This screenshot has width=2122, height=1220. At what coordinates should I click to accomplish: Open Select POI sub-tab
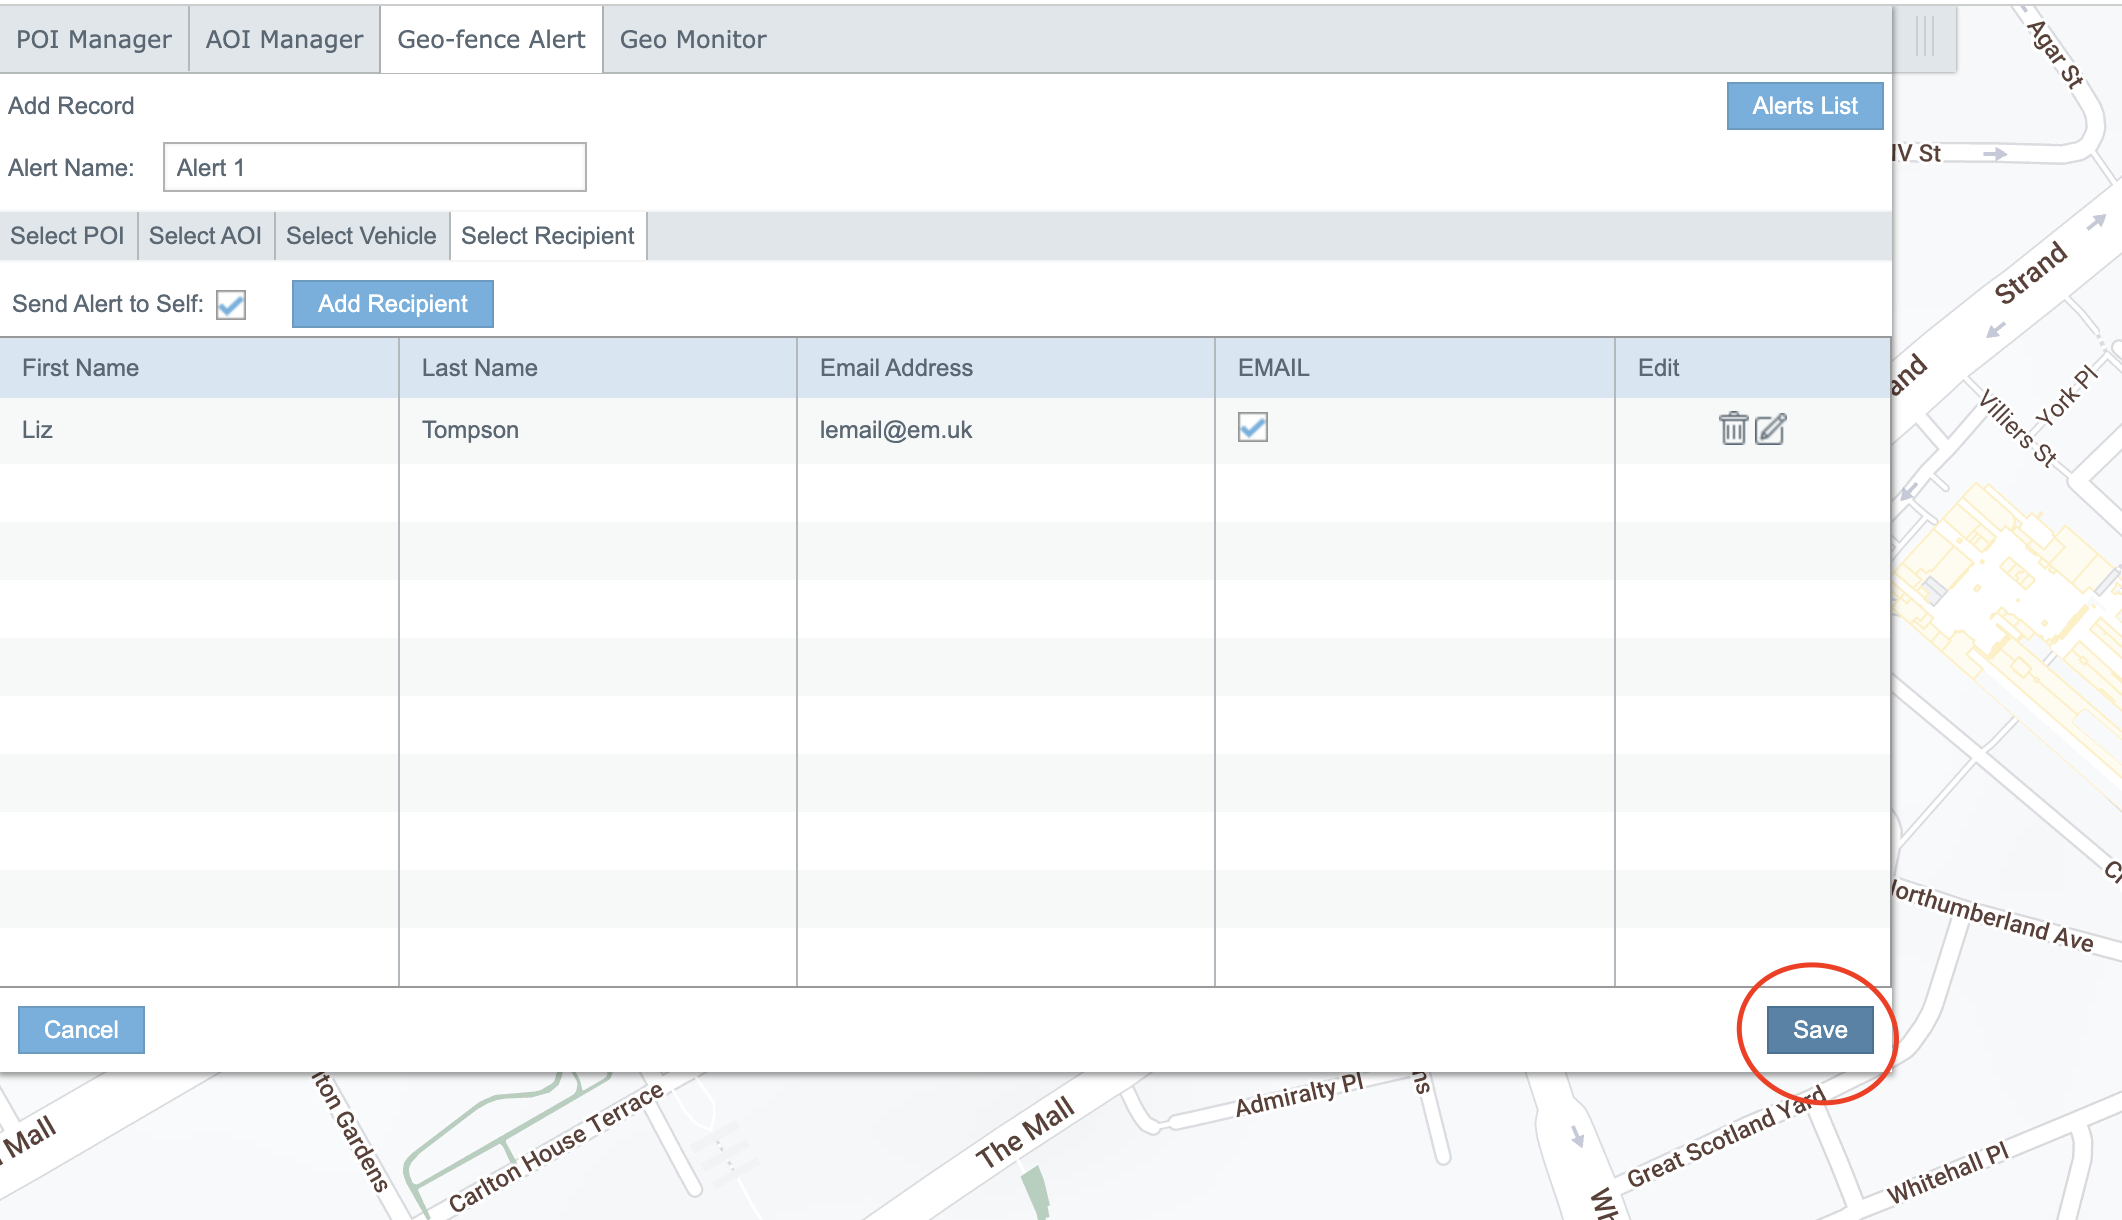pos(67,236)
